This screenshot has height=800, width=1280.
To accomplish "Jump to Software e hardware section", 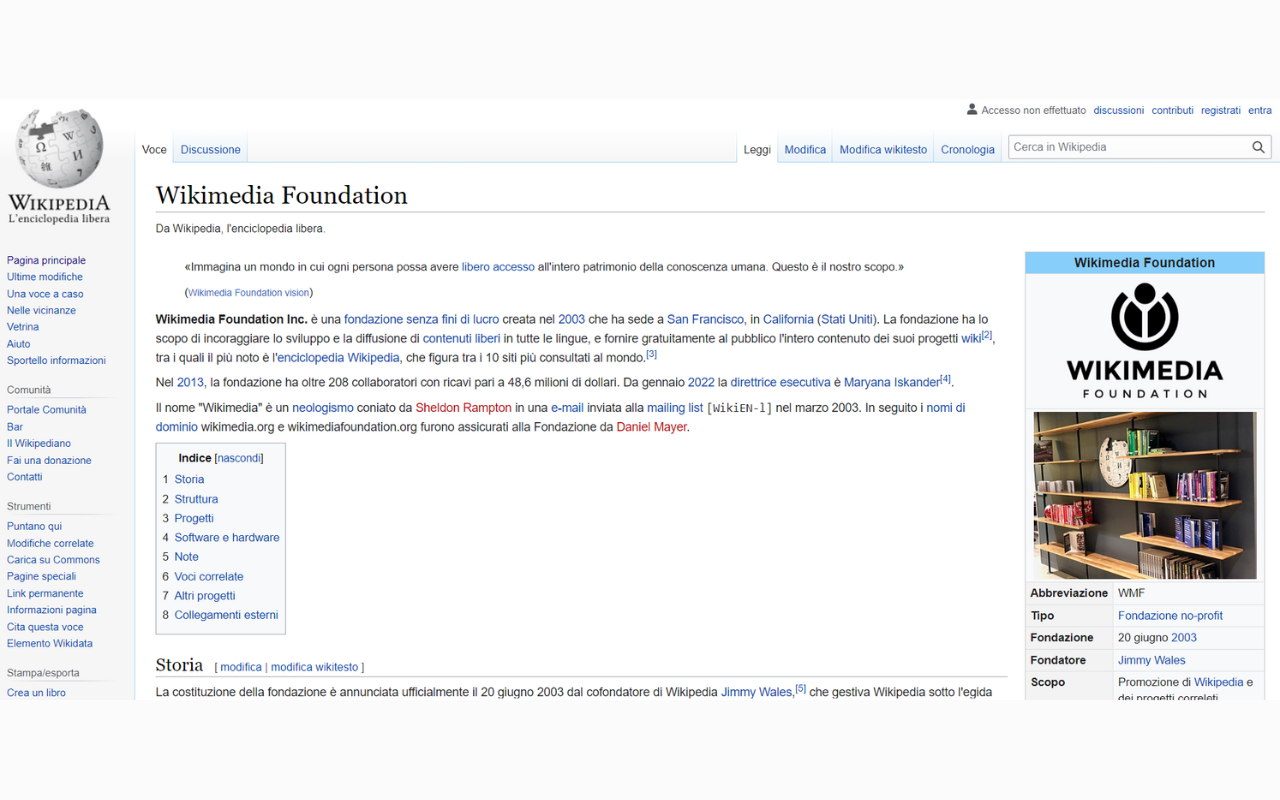I will point(222,537).
